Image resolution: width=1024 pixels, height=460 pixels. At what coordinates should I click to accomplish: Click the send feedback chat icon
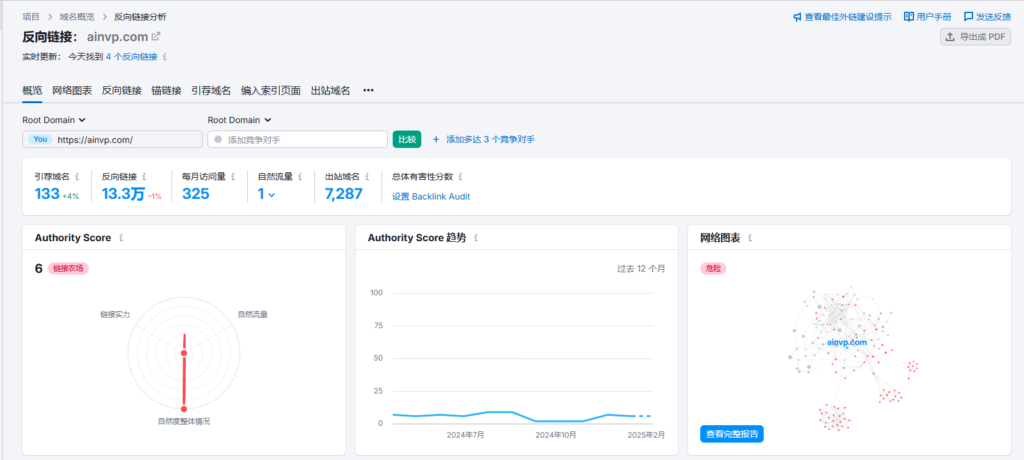[968, 17]
